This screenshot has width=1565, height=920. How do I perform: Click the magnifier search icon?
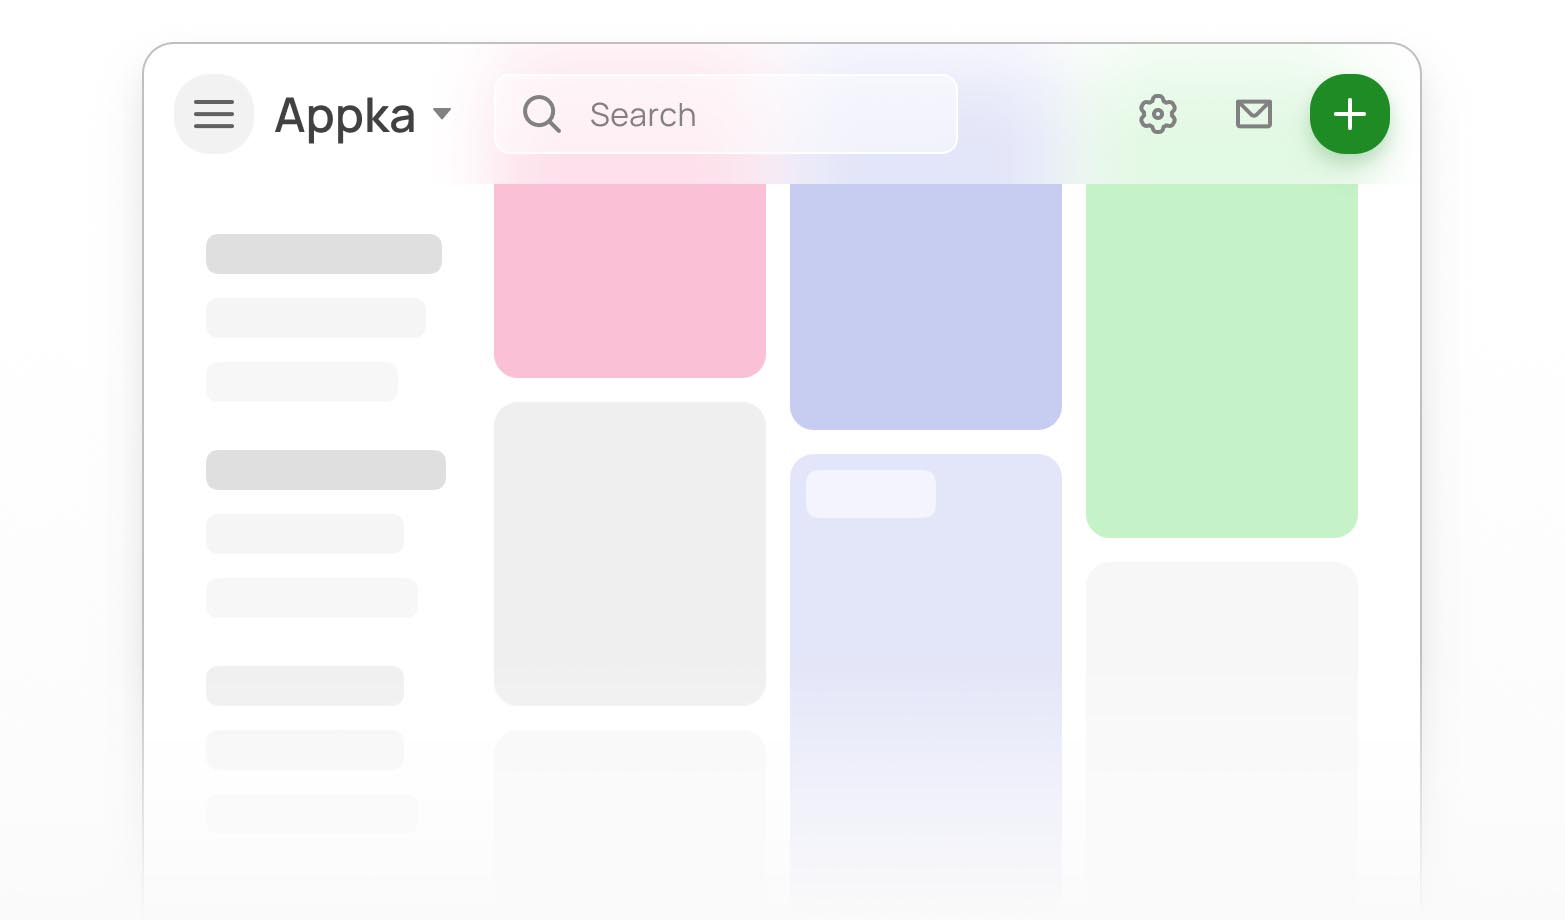pos(542,114)
